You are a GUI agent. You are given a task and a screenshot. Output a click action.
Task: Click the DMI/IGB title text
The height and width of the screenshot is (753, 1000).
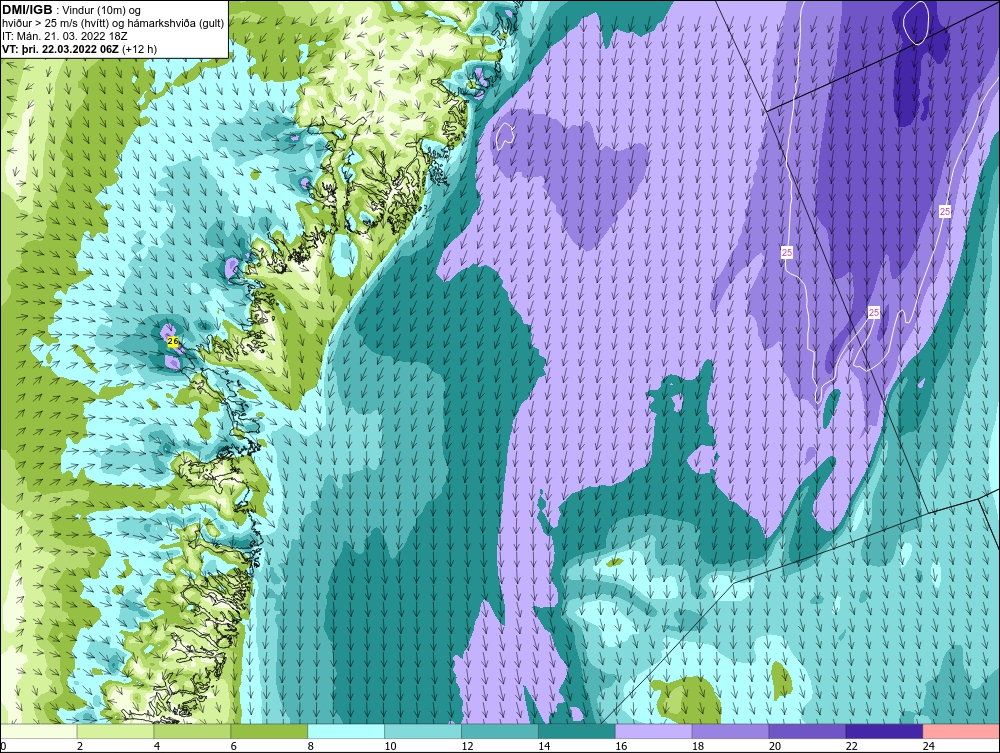27,10
